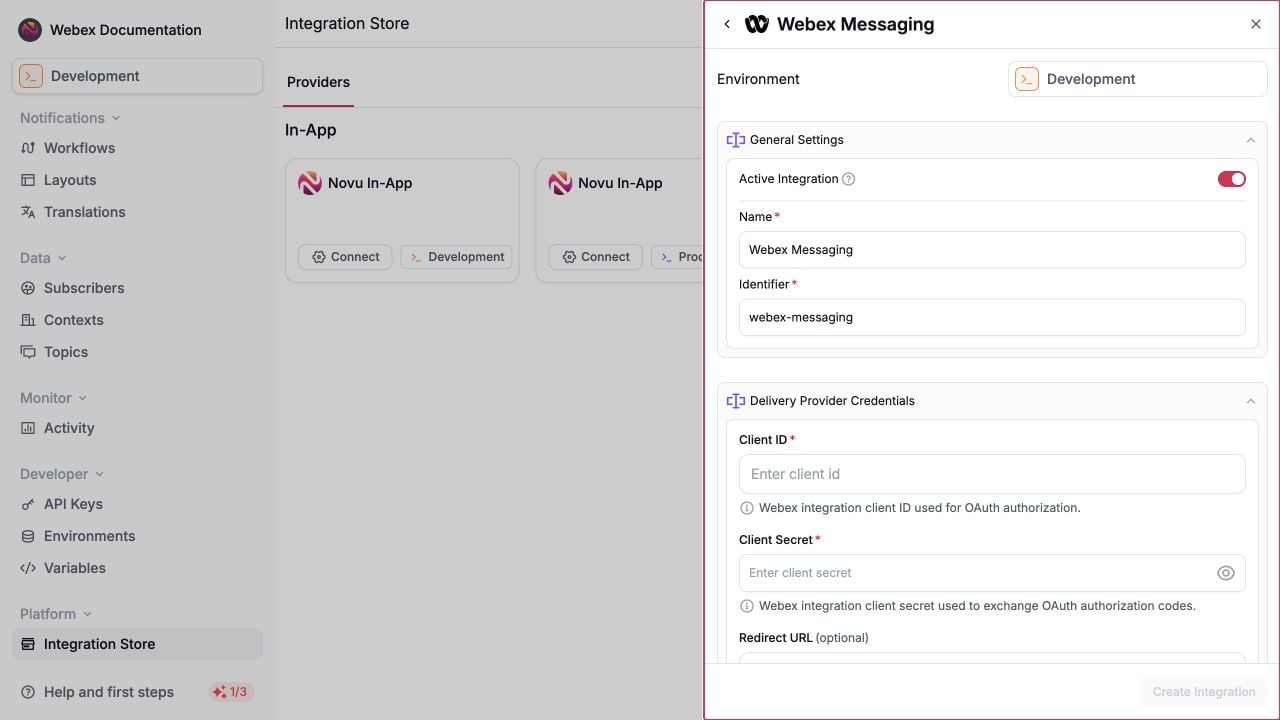Click the Workflows sidebar icon
The image size is (1280, 720).
point(28,148)
